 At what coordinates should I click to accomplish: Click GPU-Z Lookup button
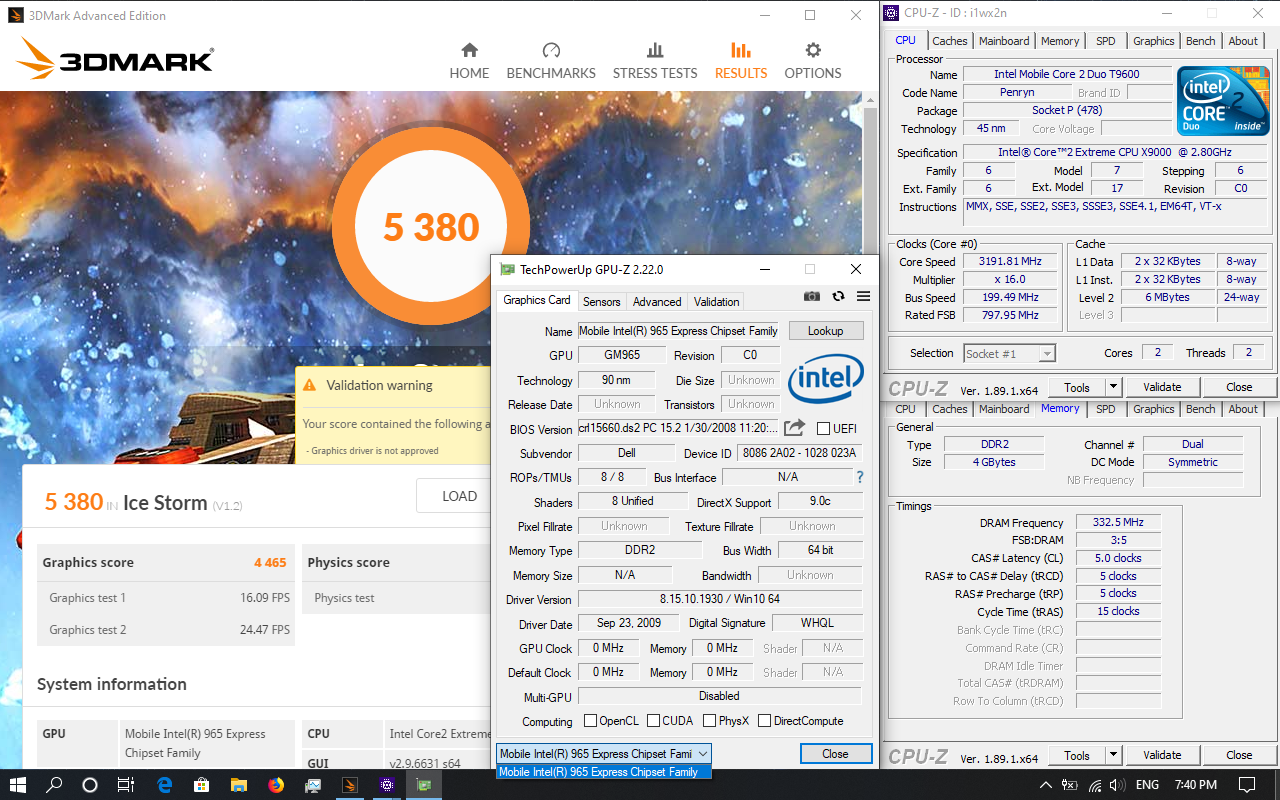826,330
